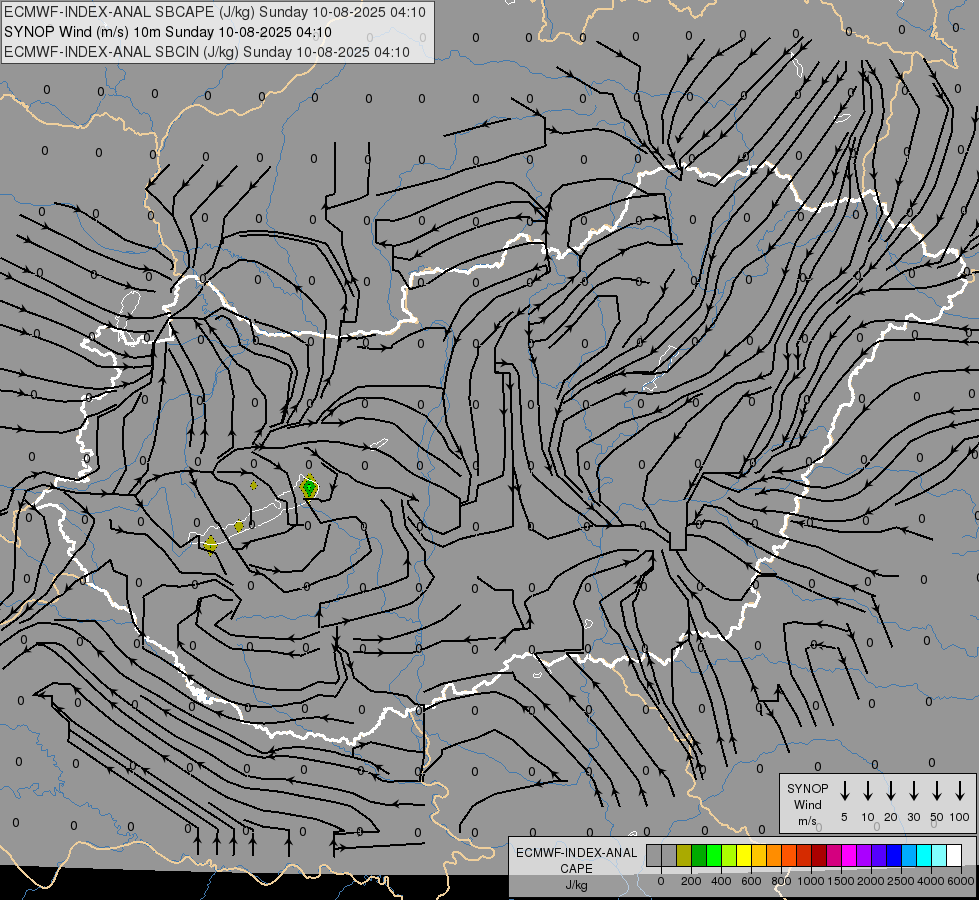The width and height of the screenshot is (979, 900).
Task: Select the white CAPE legend swatch
Action: (953, 855)
